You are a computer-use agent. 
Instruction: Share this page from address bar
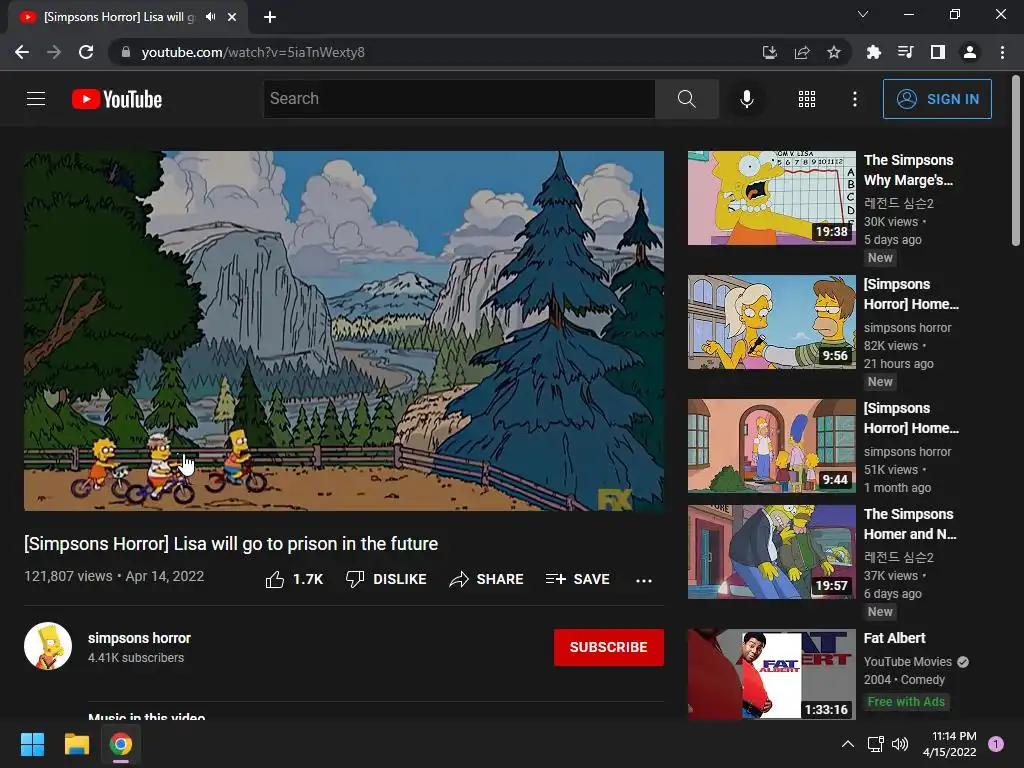[x=802, y=52]
